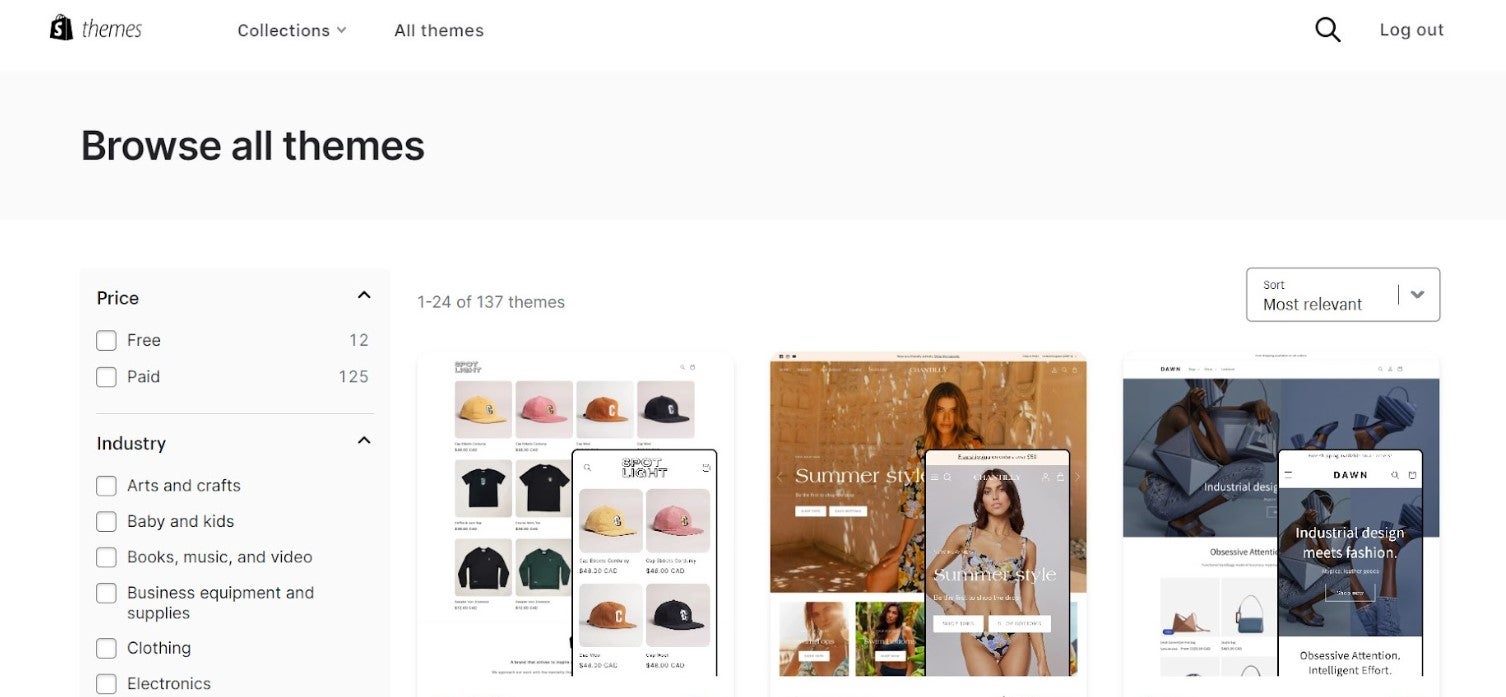
Task: Check the Electronics industry checkbox
Action: tap(106, 684)
